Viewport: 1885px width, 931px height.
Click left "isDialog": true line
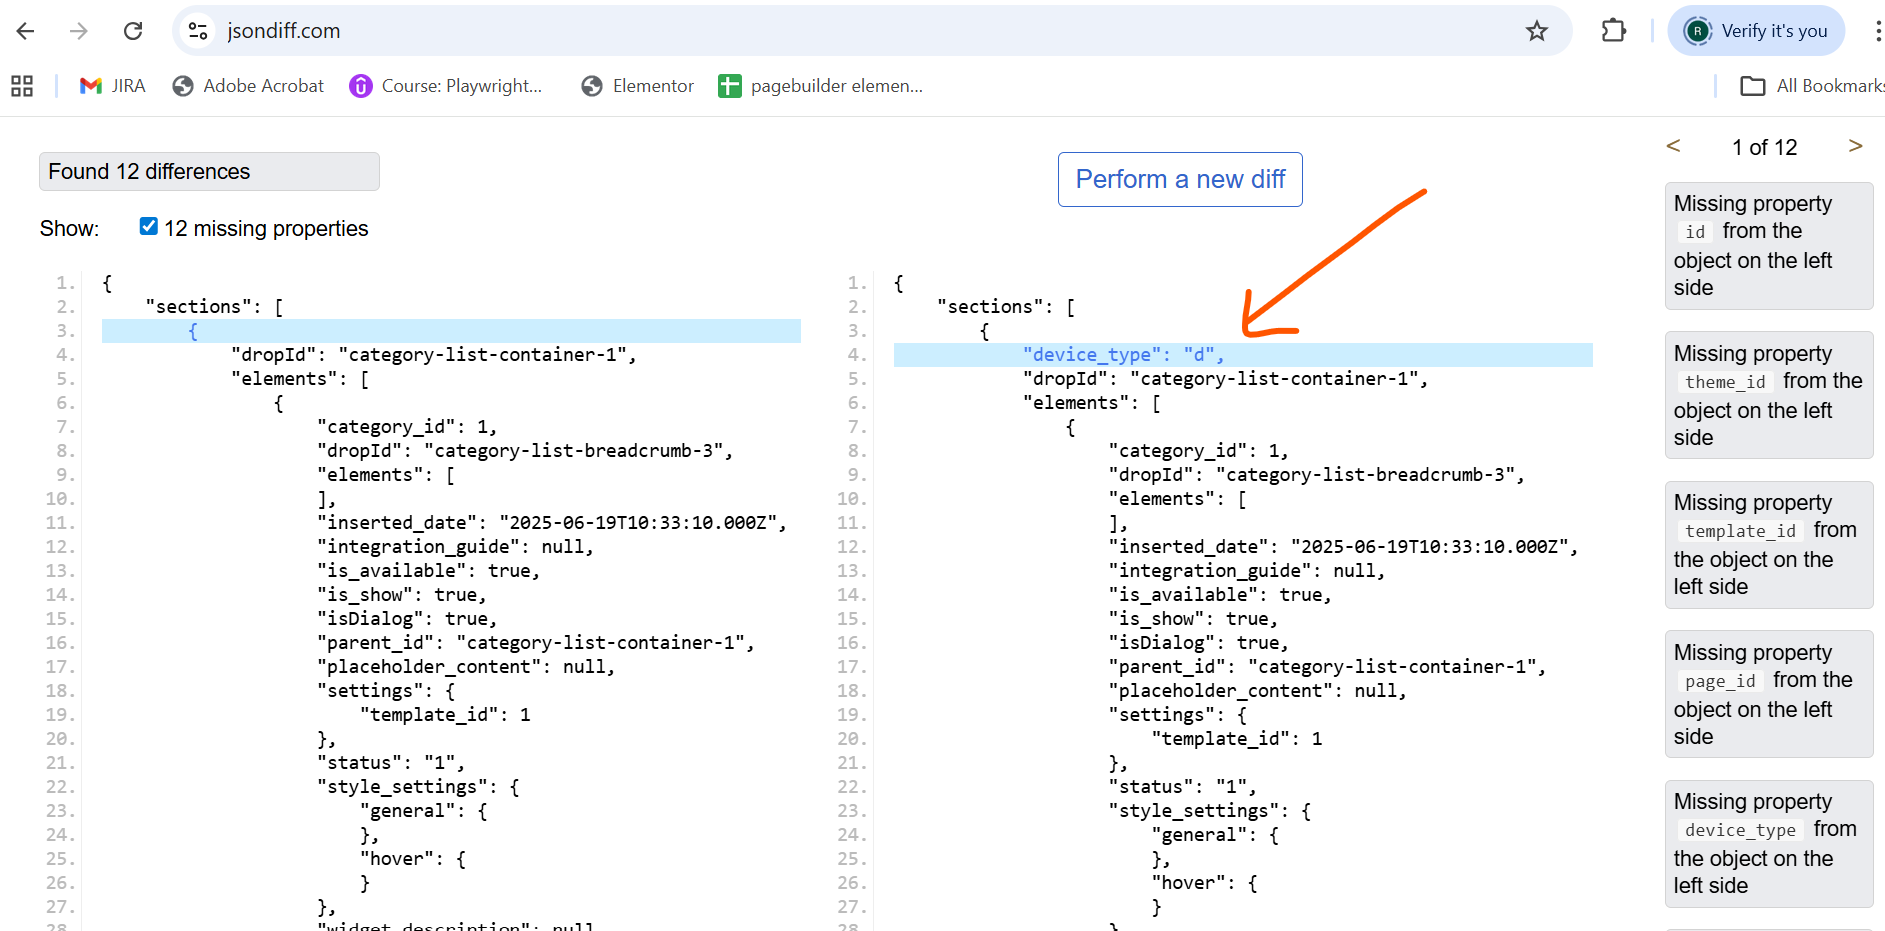pyautogui.click(x=407, y=619)
